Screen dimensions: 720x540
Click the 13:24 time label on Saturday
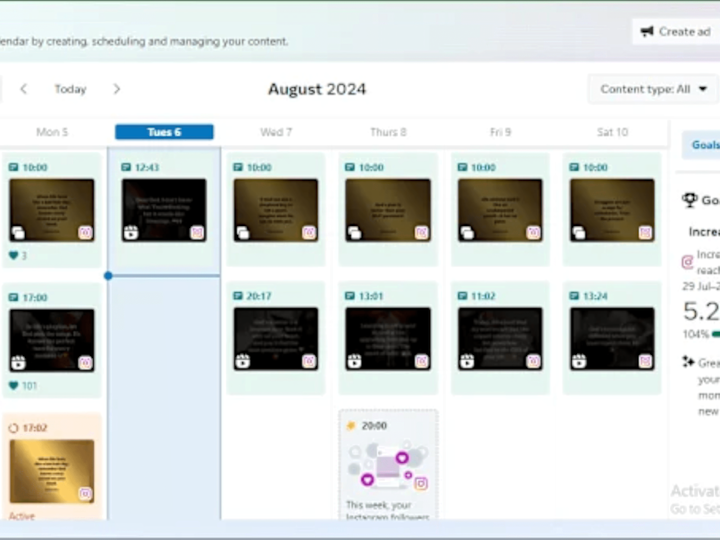tap(595, 296)
